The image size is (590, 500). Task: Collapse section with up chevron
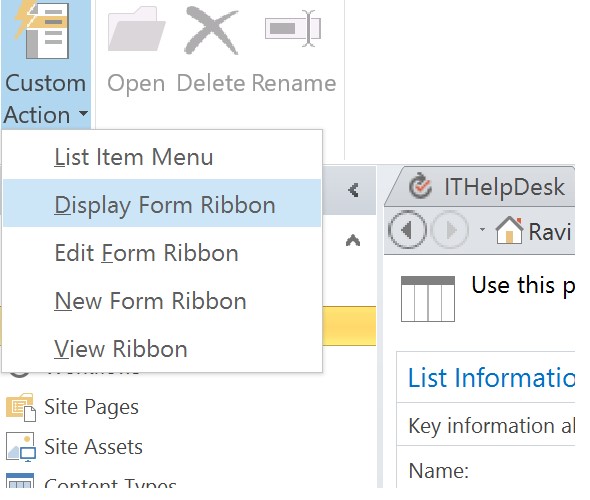click(353, 240)
